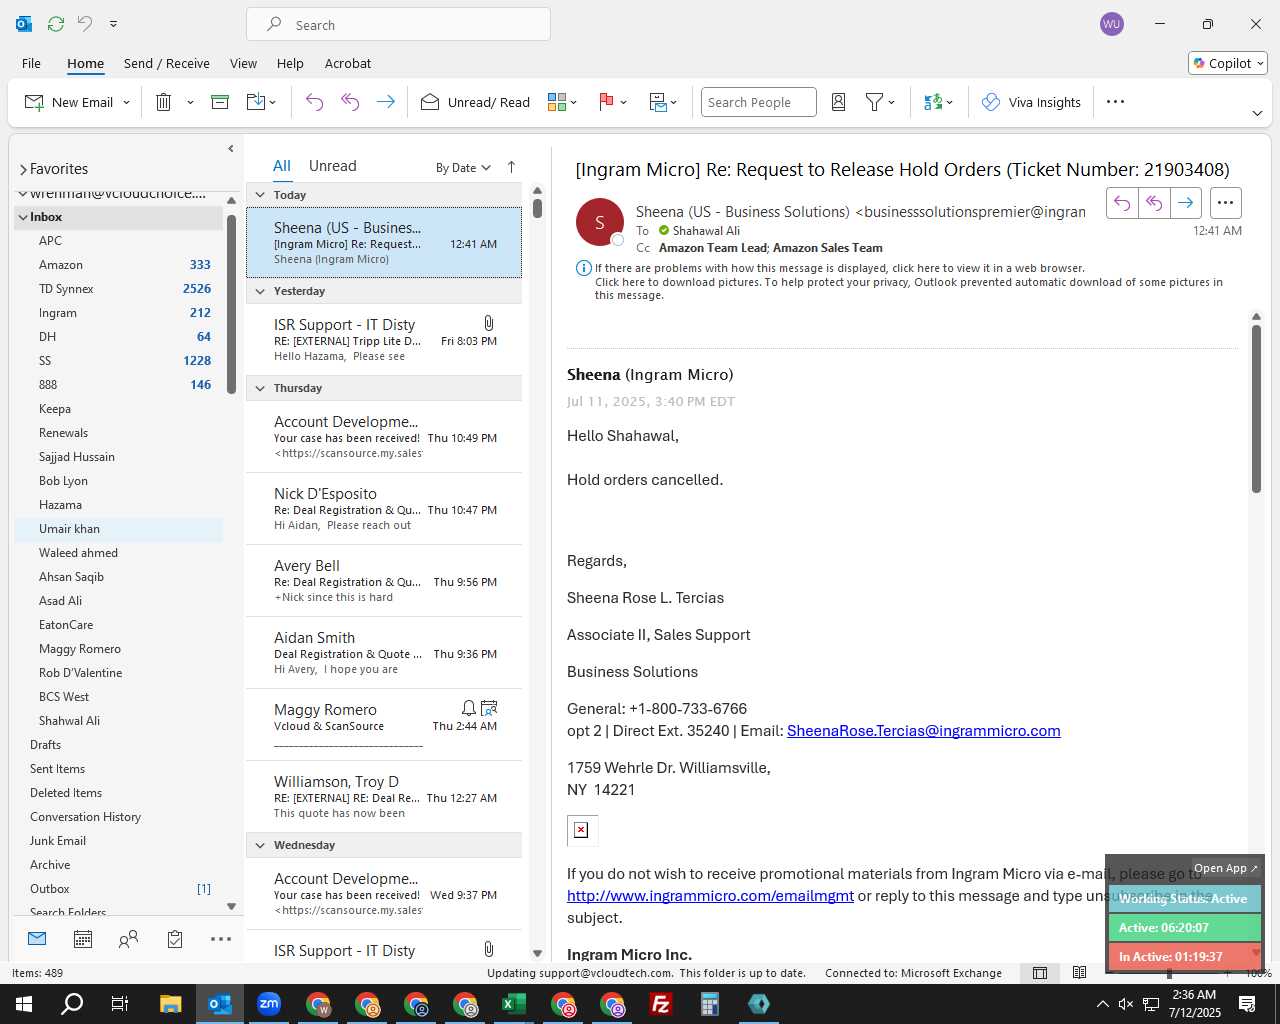The image size is (1280, 1024).
Task: Collapse the Yesterday group header
Action: pyautogui.click(x=260, y=291)
